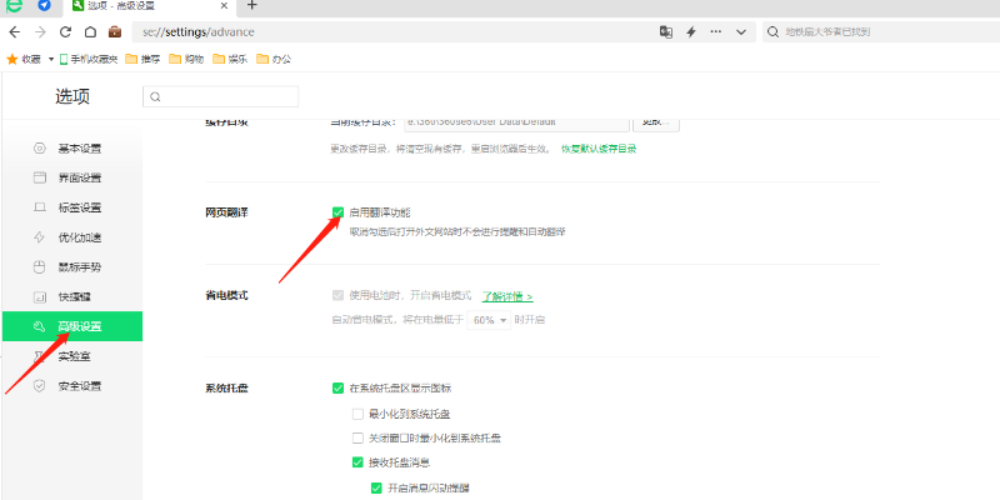Screen dimensions: 1000x500
Task: Click the se://settings/advance address bar
Action: [x=395, y=32]
